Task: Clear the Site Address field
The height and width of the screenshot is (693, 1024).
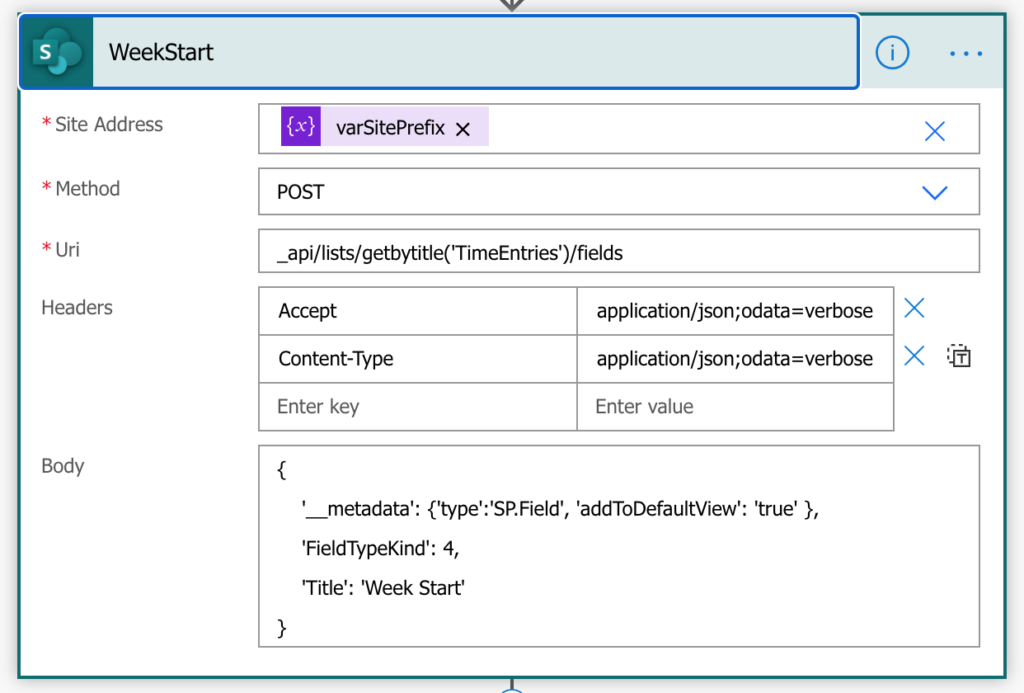Action: click(934, 131)
